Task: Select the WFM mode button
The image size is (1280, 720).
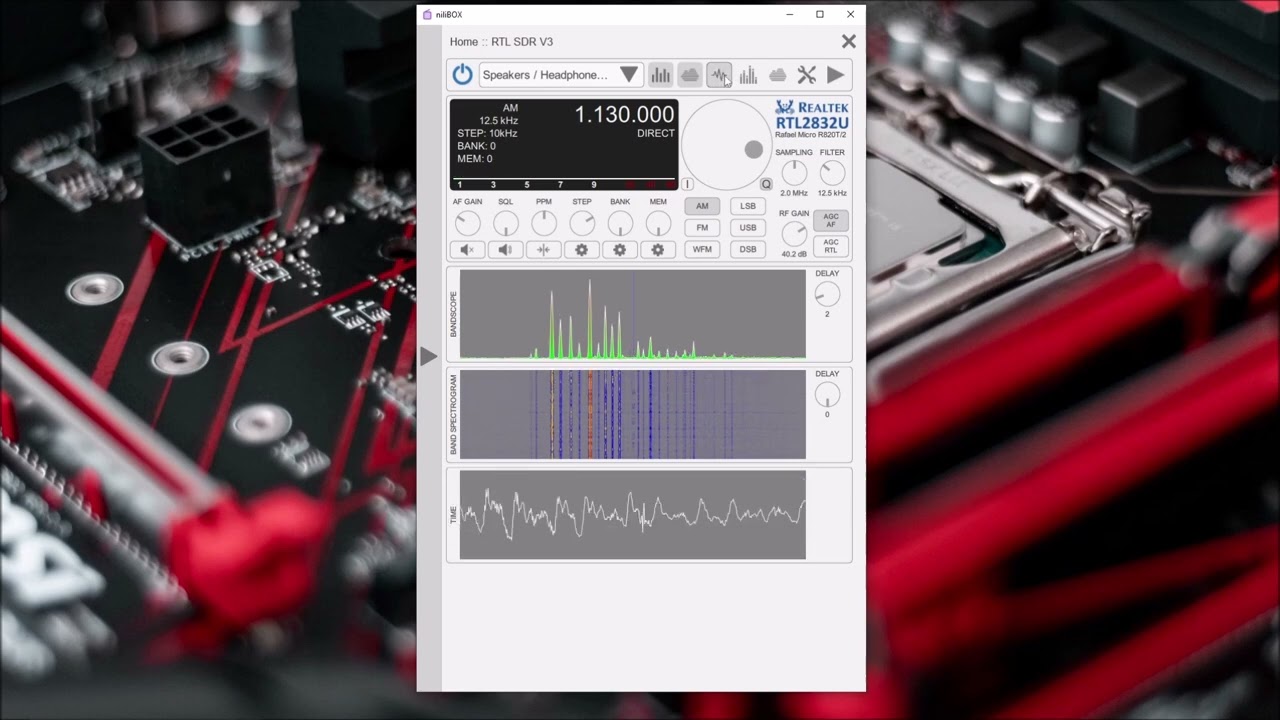Action: tap(702, 250)
